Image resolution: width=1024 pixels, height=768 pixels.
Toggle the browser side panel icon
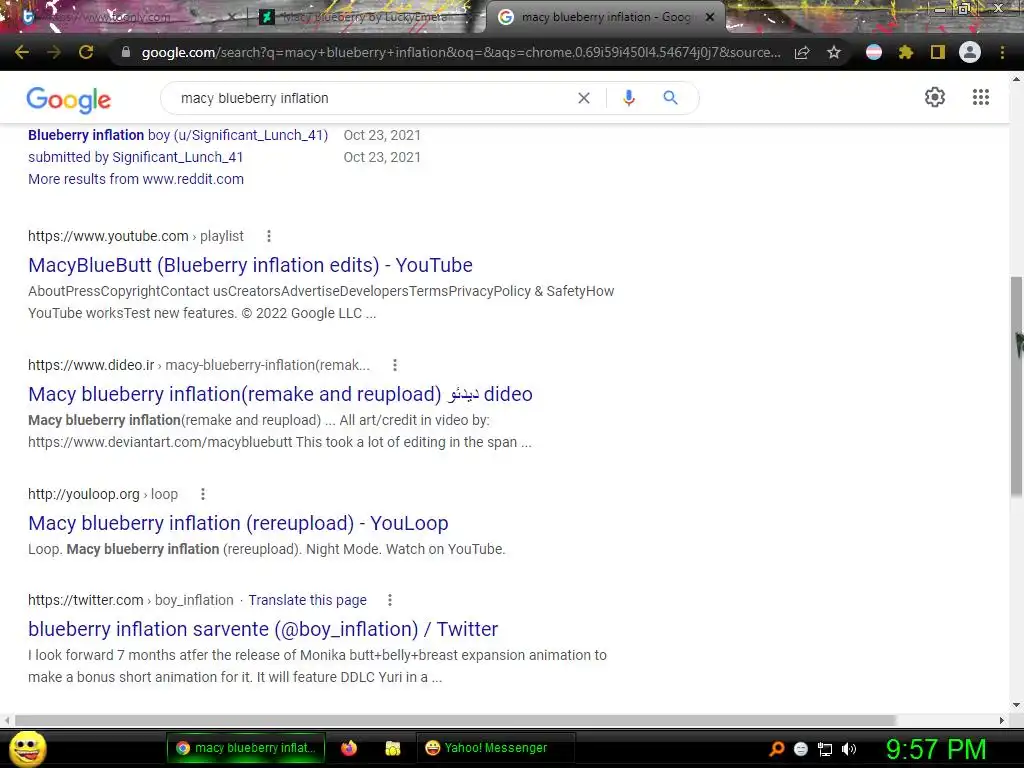point(938,52)
